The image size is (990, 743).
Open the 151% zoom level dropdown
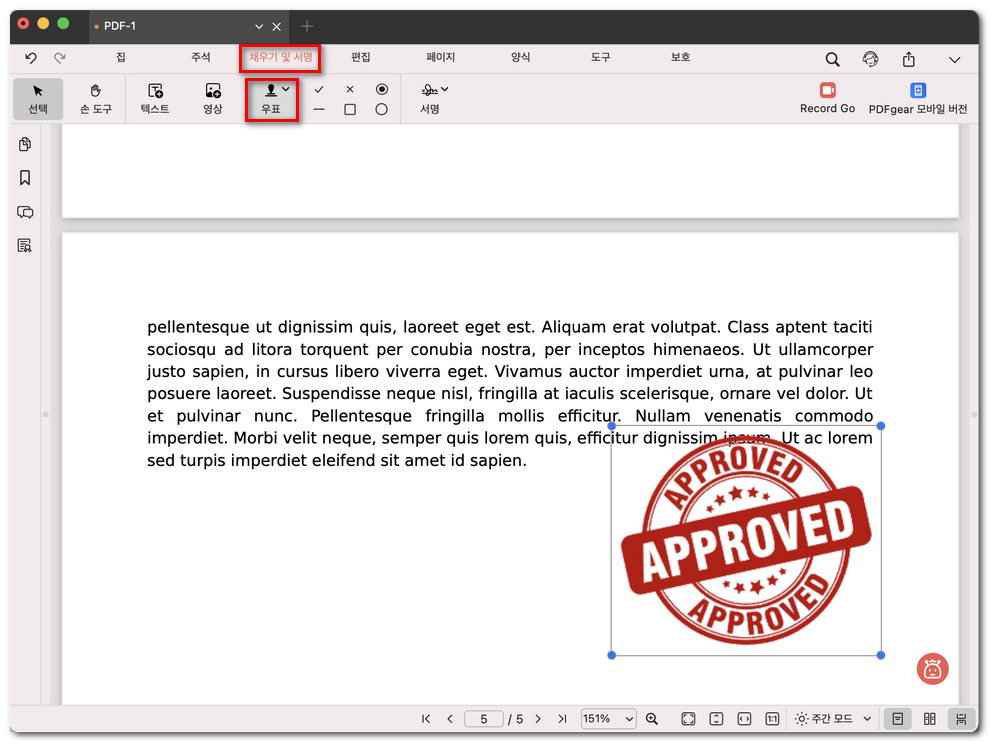tap(608, 719)
